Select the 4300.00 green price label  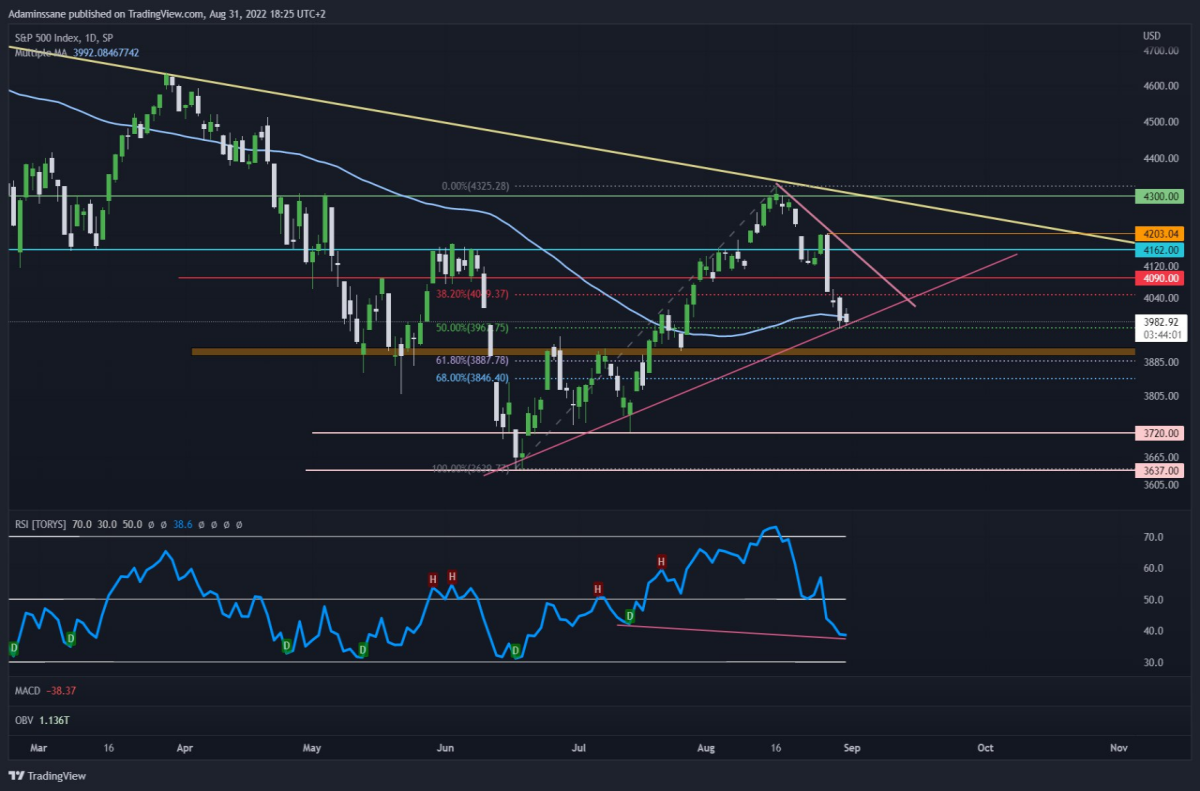coord(1160,196)
